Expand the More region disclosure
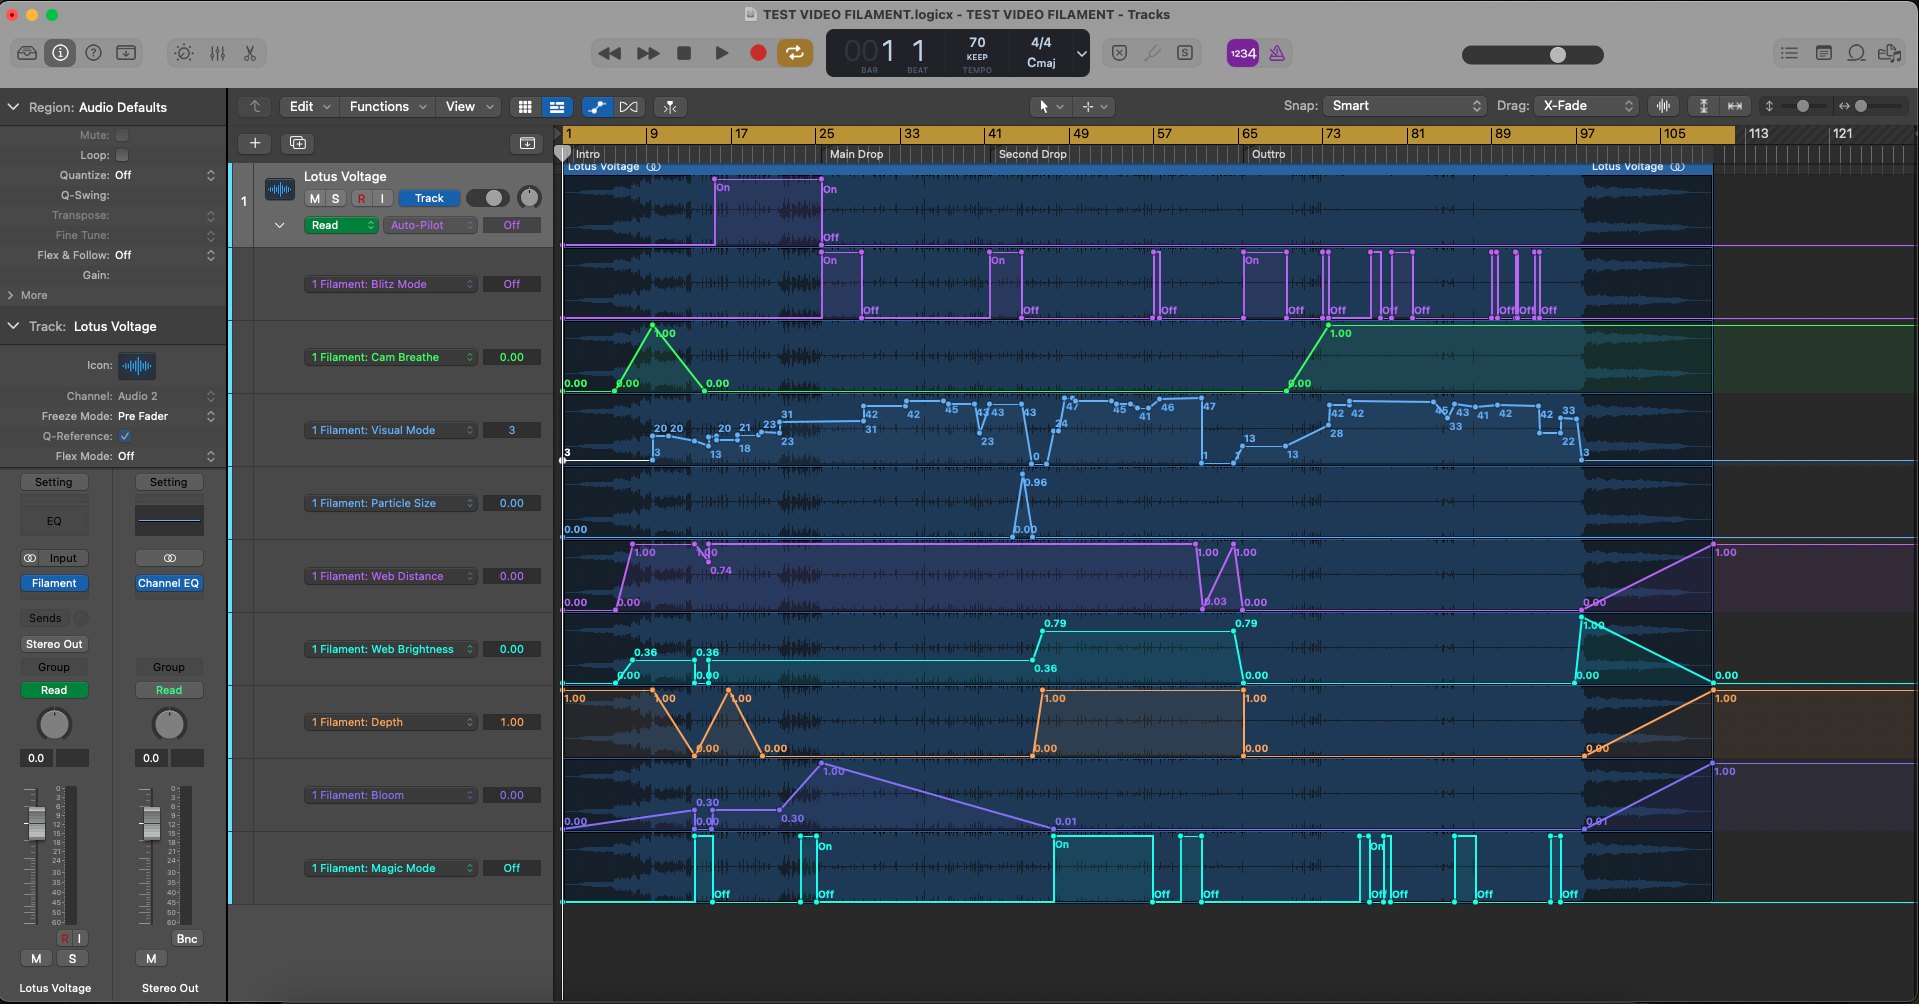Image resolution: width=1919 pixels, height=1004 pixels. pyautogui.click(x=11, y=295)
